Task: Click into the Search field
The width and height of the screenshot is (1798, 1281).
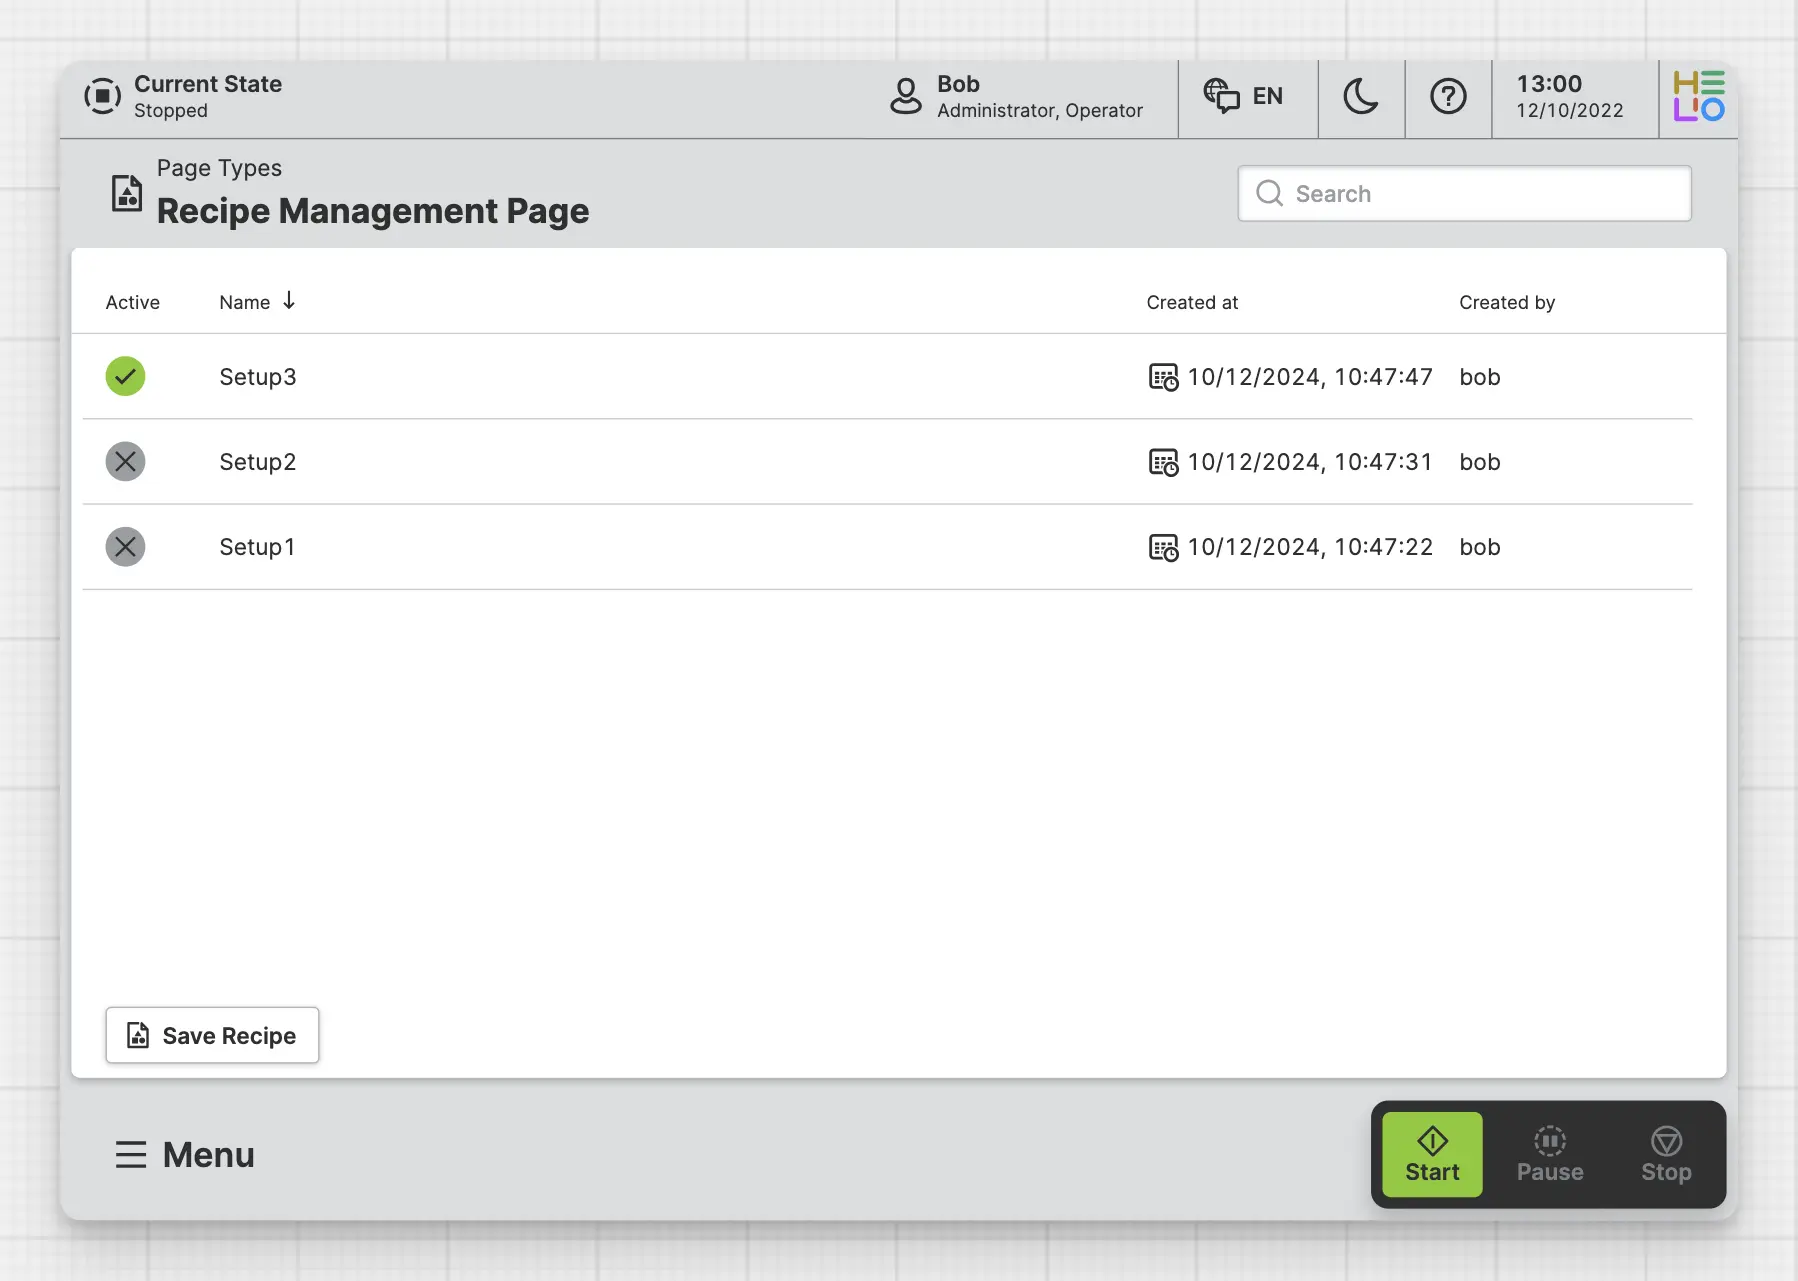Action: coord(1464,194)
